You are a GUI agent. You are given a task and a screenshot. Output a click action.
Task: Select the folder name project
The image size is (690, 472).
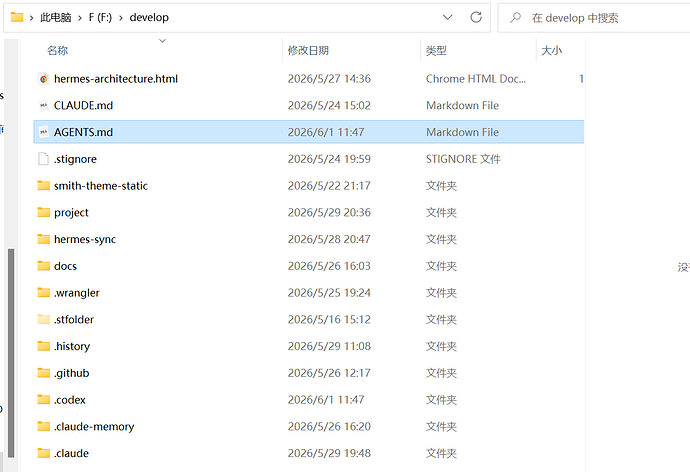coord(71,213)
